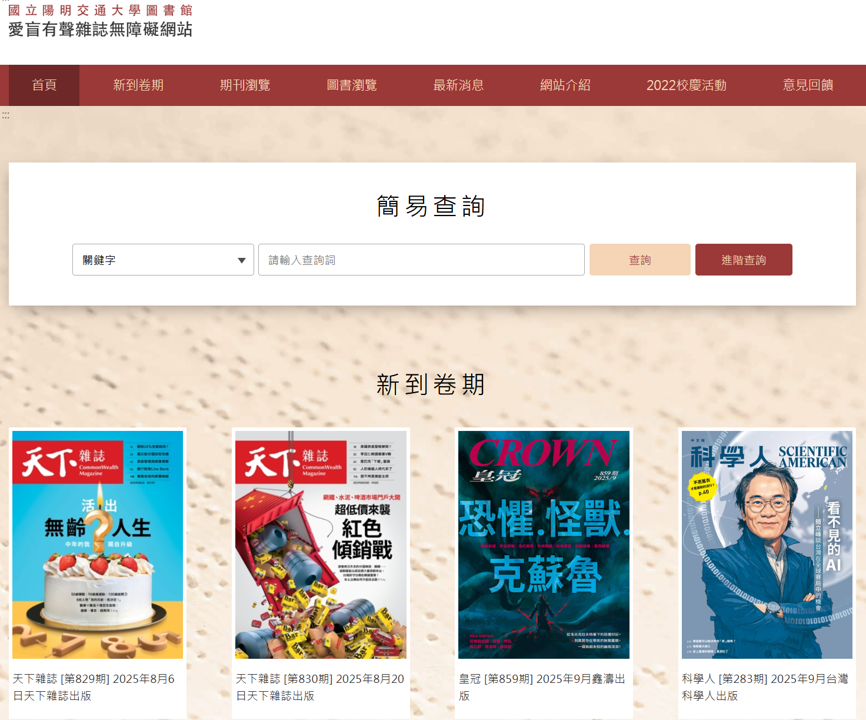Select 最新消息 in the top menu
The width and height of the screenshot is (866, 720).
click(x=458, y=85)
